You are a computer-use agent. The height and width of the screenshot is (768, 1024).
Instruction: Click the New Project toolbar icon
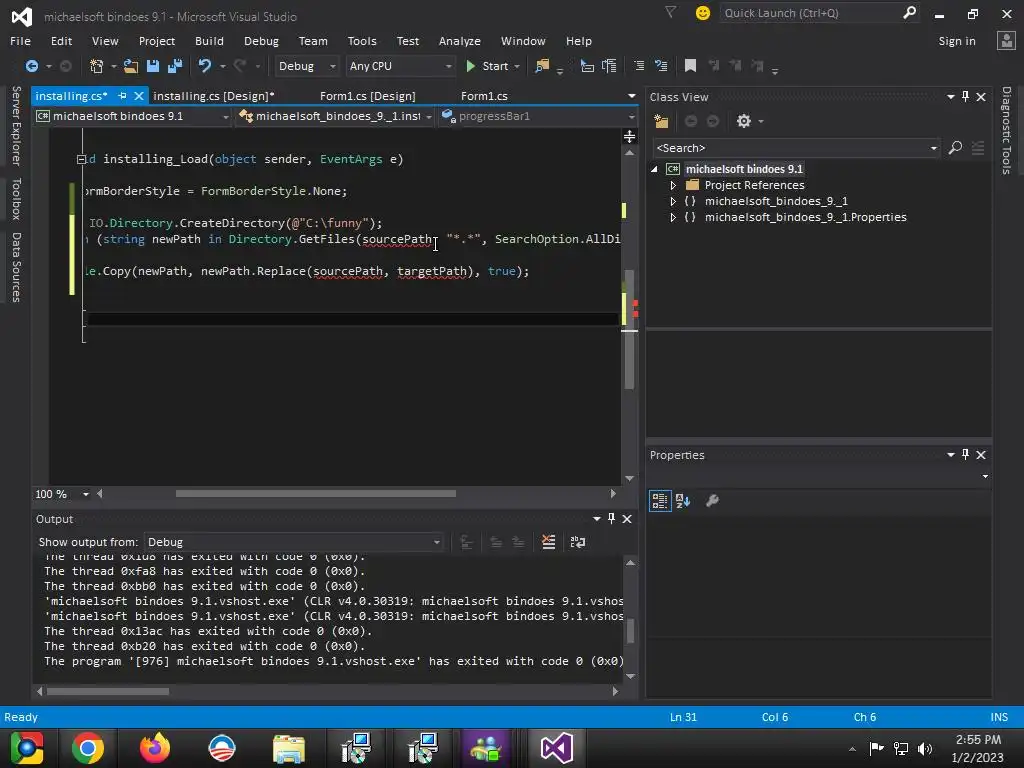[97, 66]
